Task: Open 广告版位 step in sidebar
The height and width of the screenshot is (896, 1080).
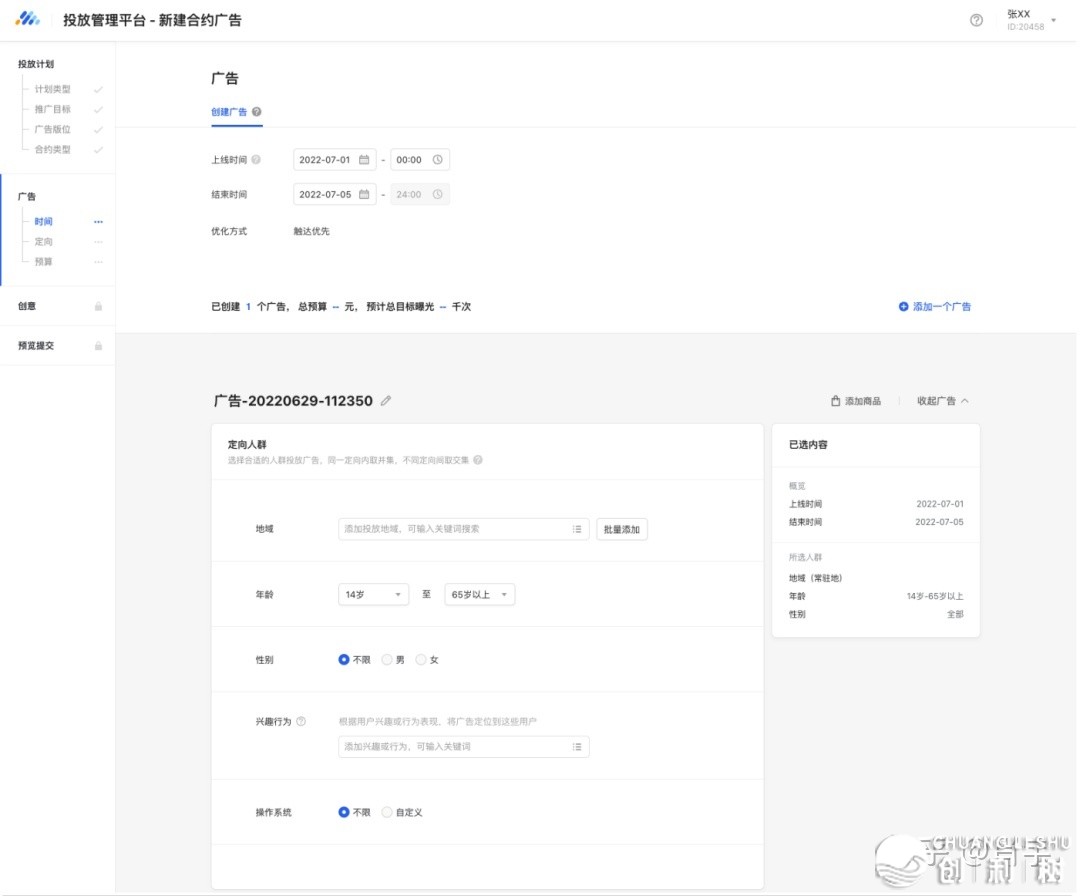Action: click(x=53, y=129)
